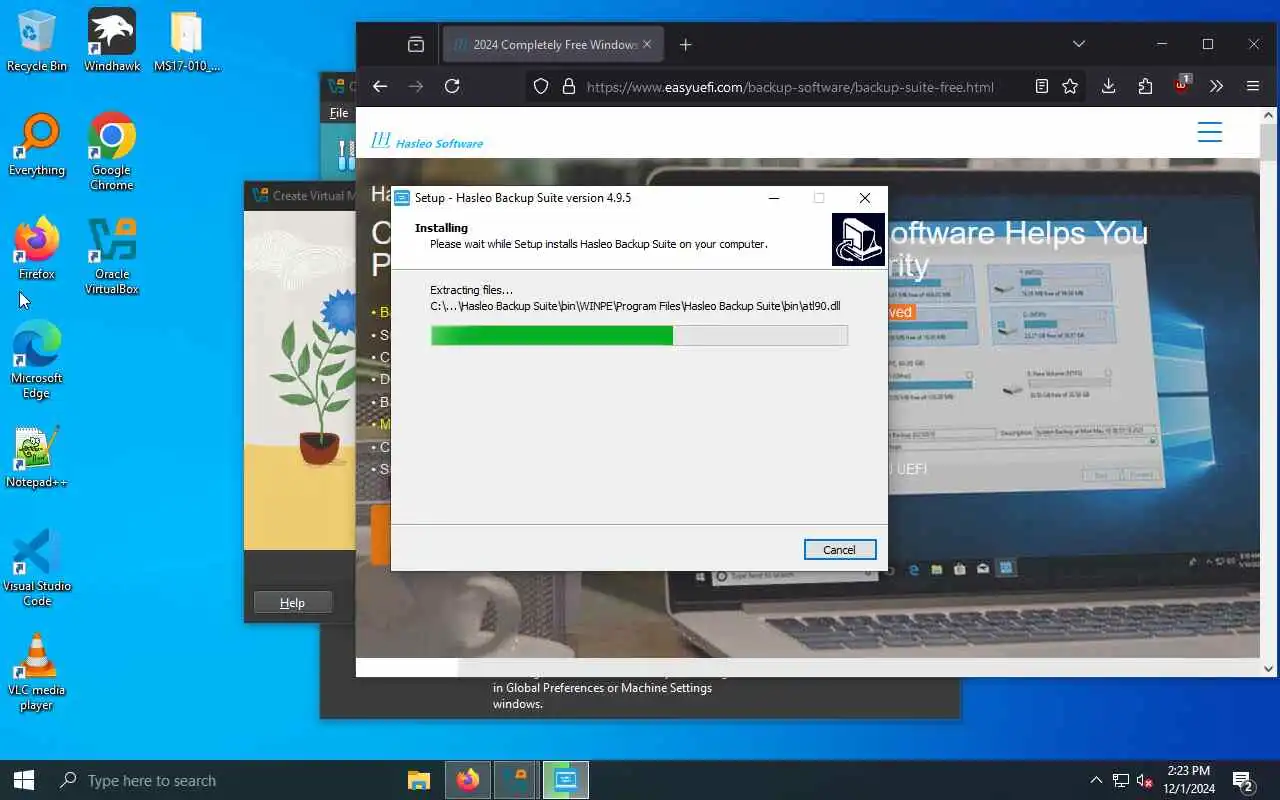
Task: Show more Firefox toolbar tools
Action: pyautogui.click(x=1216, y=87)
